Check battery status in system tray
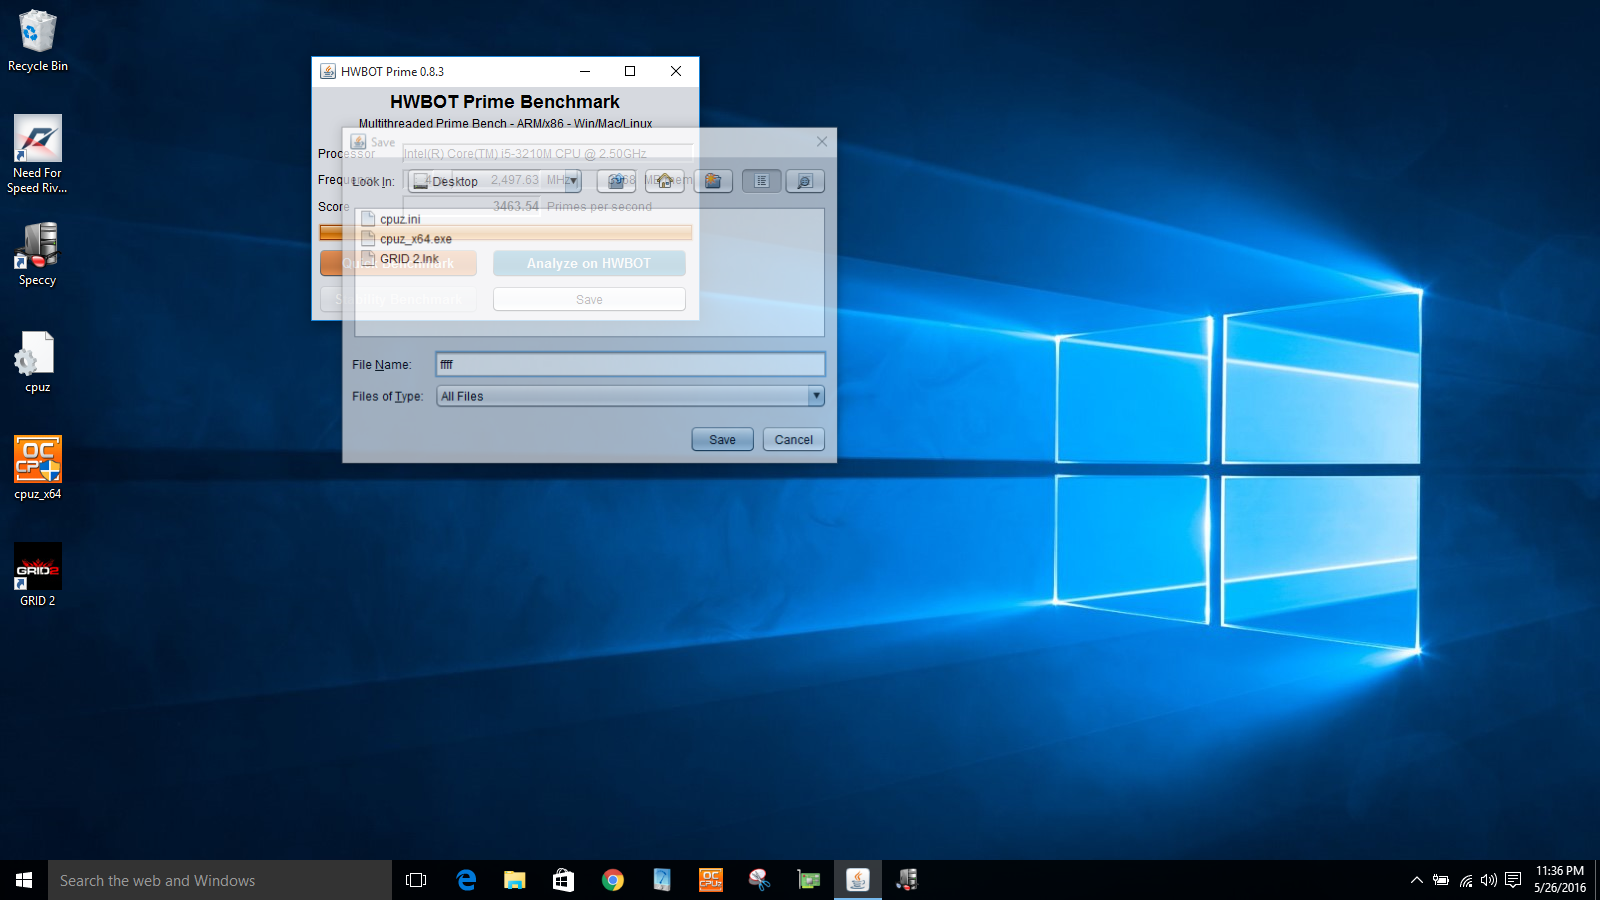The image size is (1600, 900). pos(1441,880)
